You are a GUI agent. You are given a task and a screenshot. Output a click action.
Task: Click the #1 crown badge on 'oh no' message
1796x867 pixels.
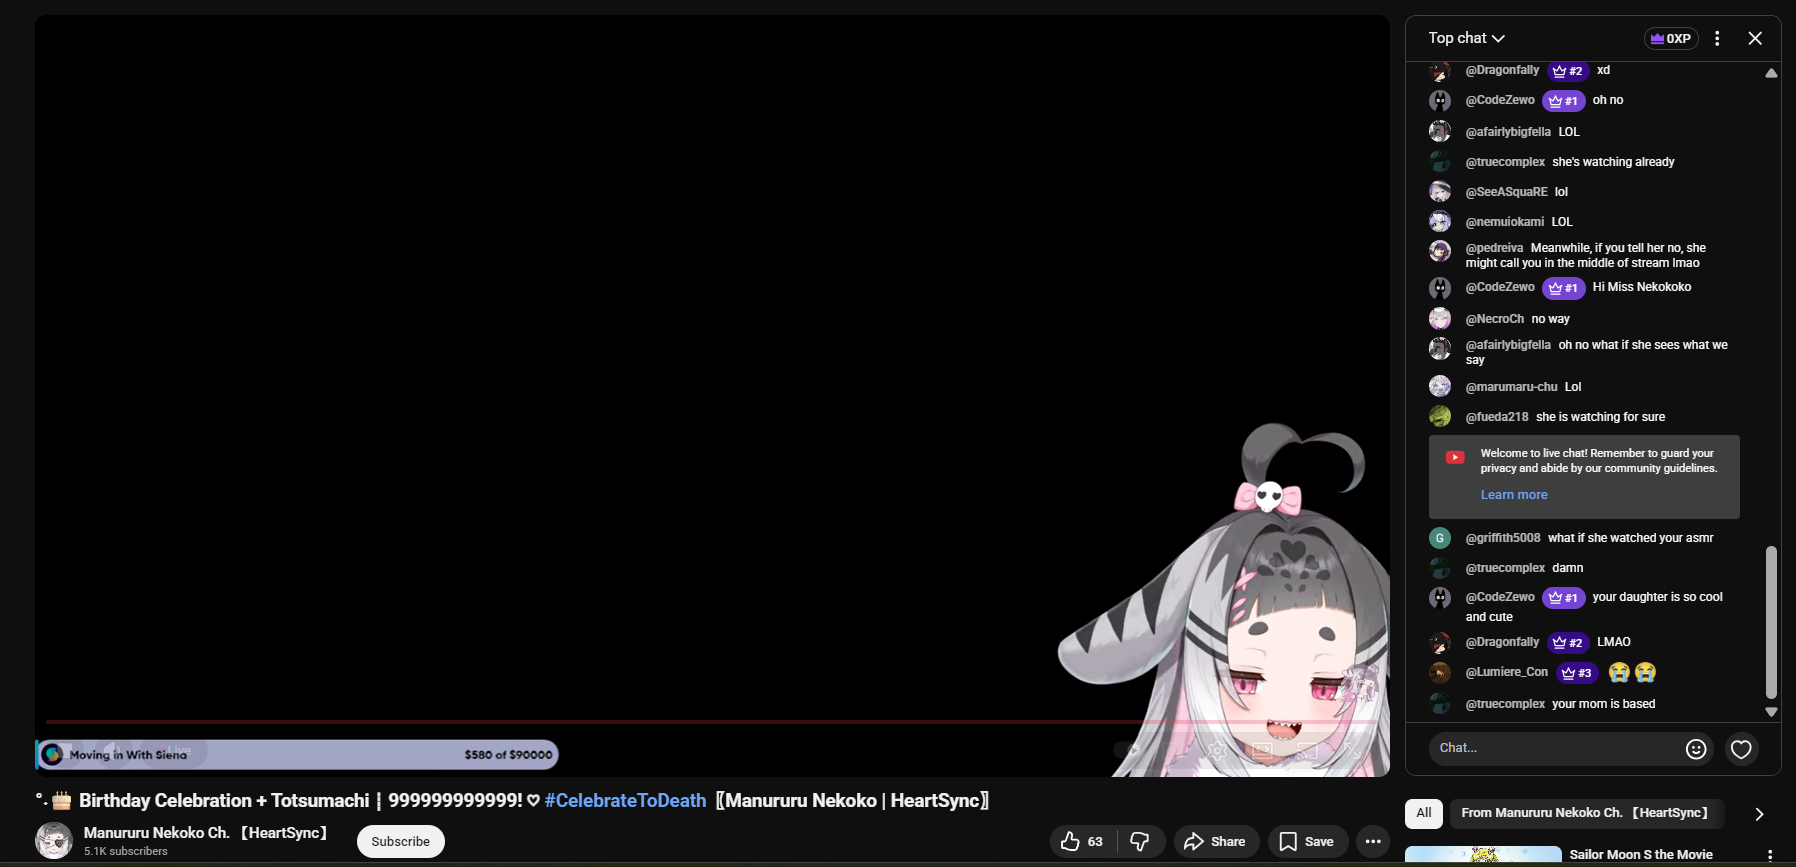click(x=1563, y=101)
